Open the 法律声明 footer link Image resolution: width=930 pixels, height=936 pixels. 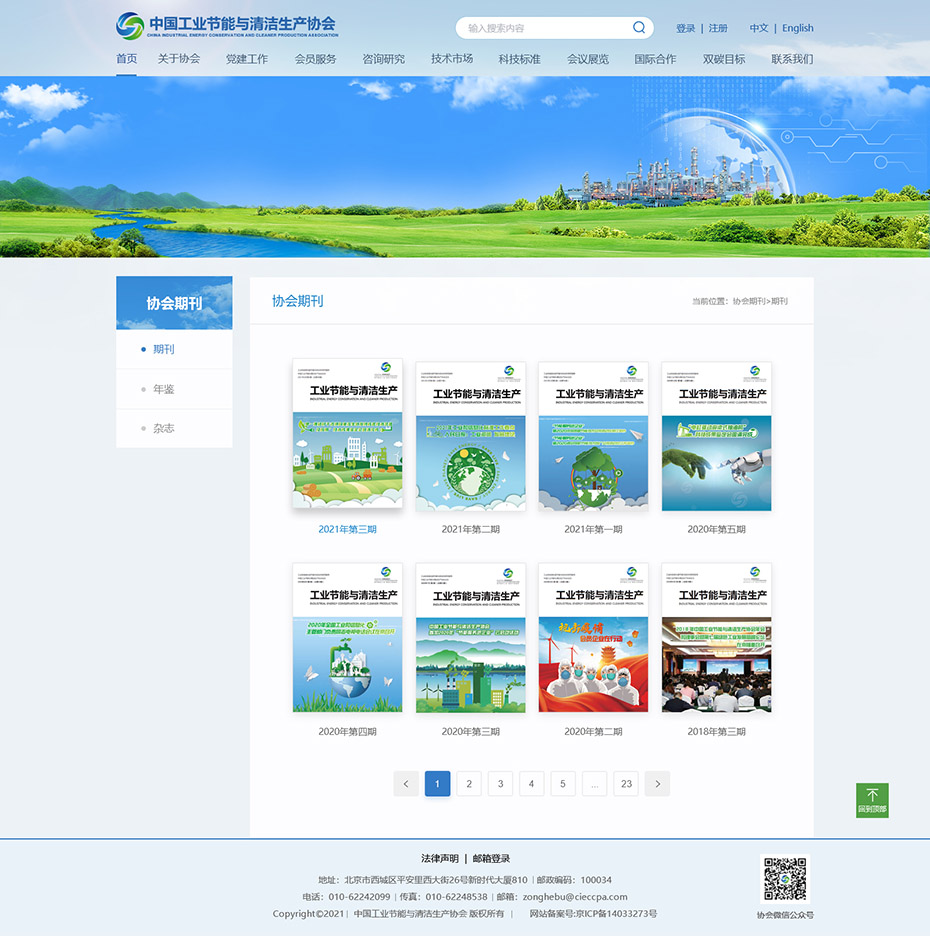(x=439, y=858)
